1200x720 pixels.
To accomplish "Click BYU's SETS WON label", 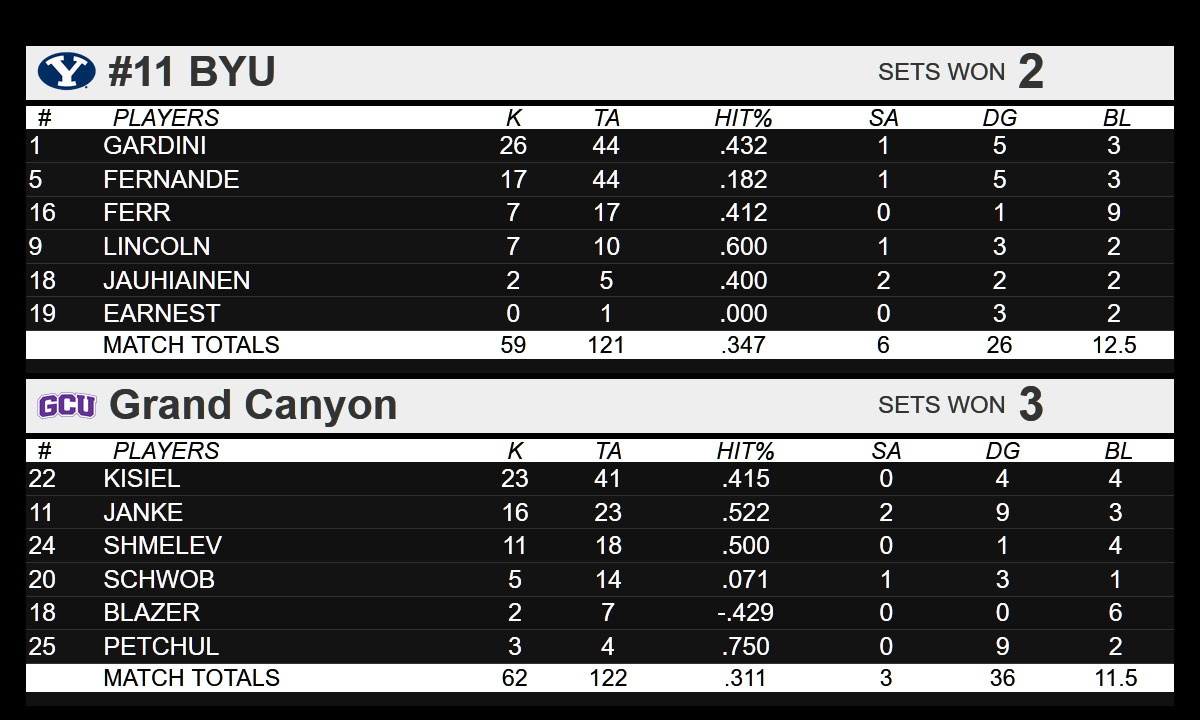I will (941, 72).
